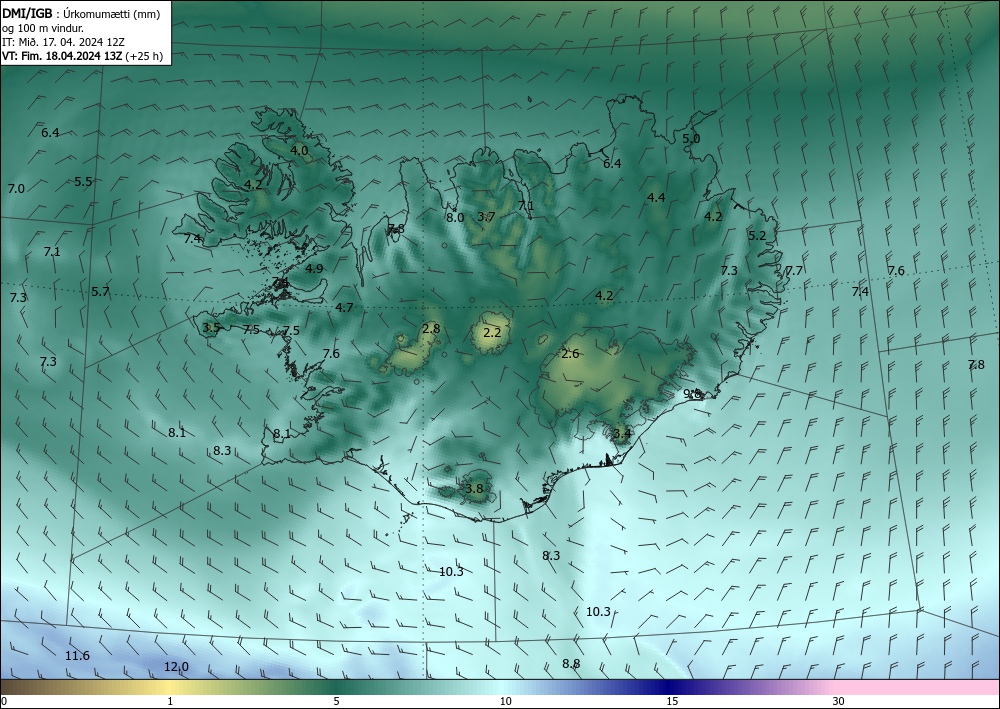This screenshot has height=709, width=1000.
Task: Click initial time 'IT: Mið. 17. 04. 2024 12Z'
Action: point(63,41)
